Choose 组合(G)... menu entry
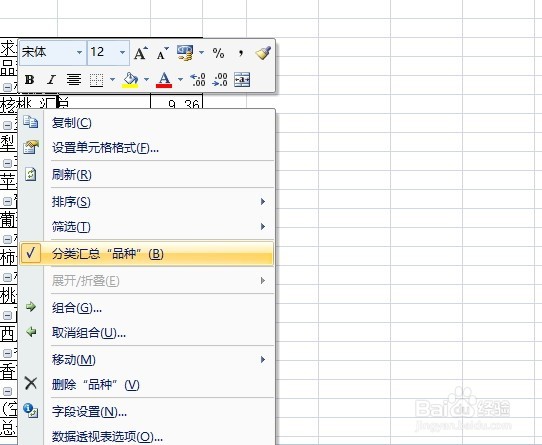This screenshot has height=445, width=542. [x=147, y=307]
